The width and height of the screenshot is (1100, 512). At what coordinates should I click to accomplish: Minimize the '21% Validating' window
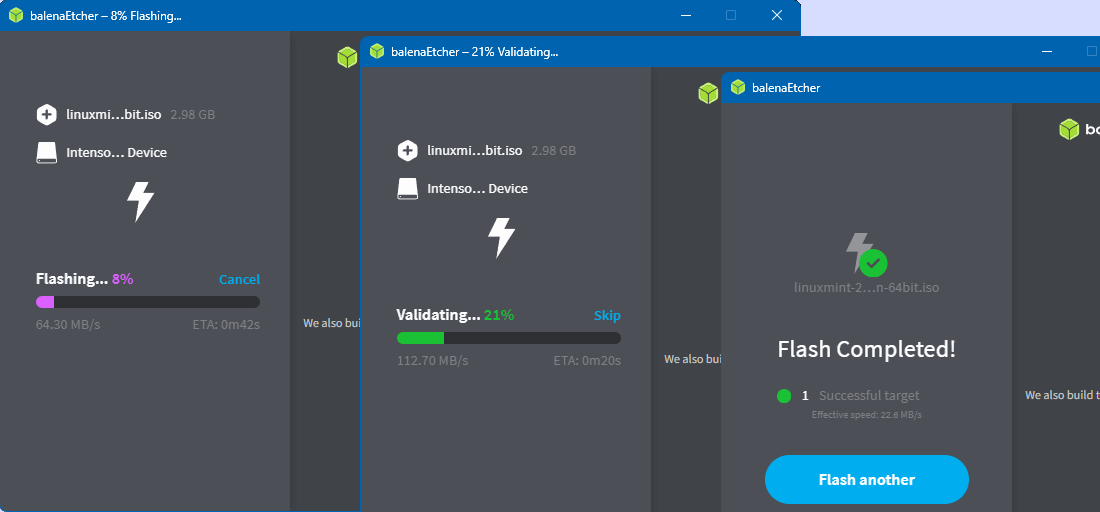pyautogui.click(x=1047, y=52)
